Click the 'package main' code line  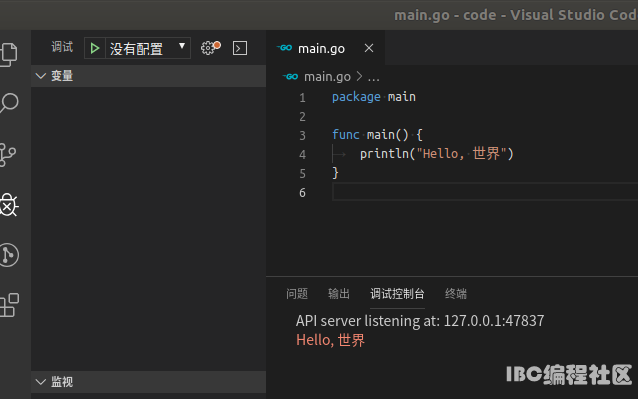[x=374, y=97]
